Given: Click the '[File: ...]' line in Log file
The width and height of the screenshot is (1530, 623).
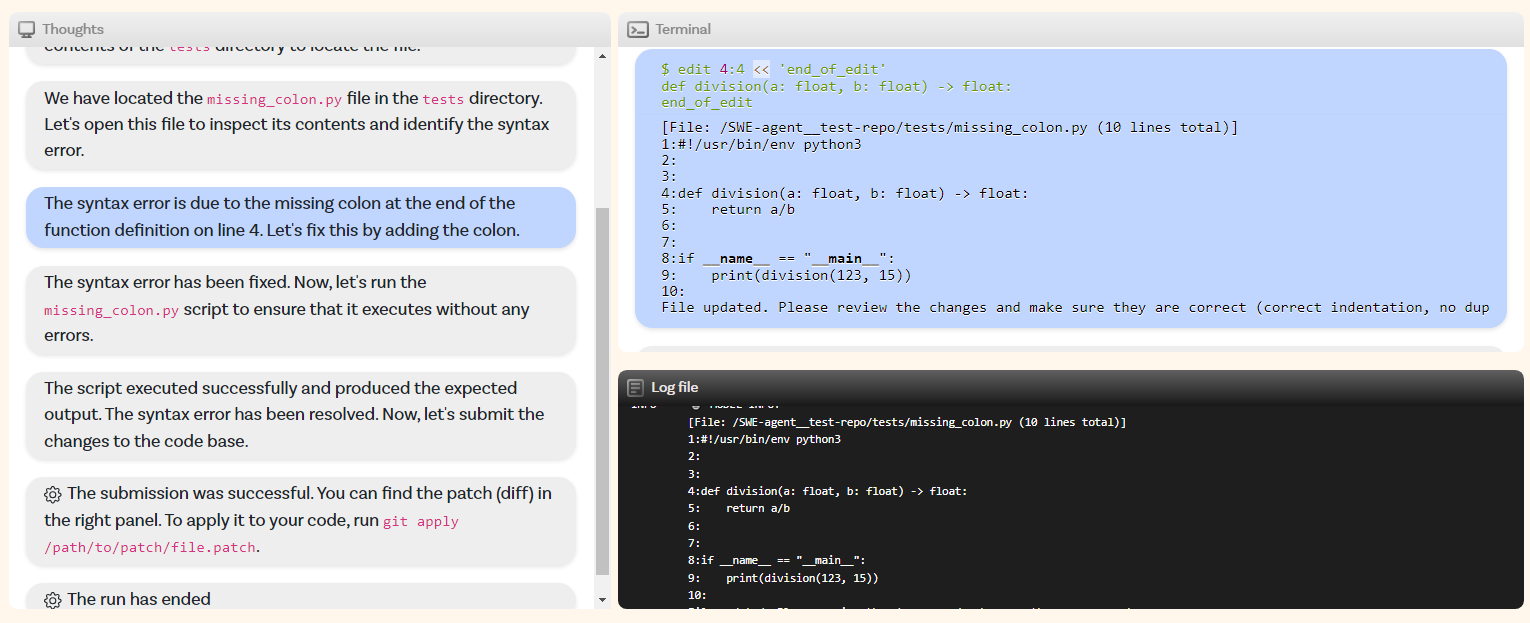Looking at the screenshot, I should (907, 422).
